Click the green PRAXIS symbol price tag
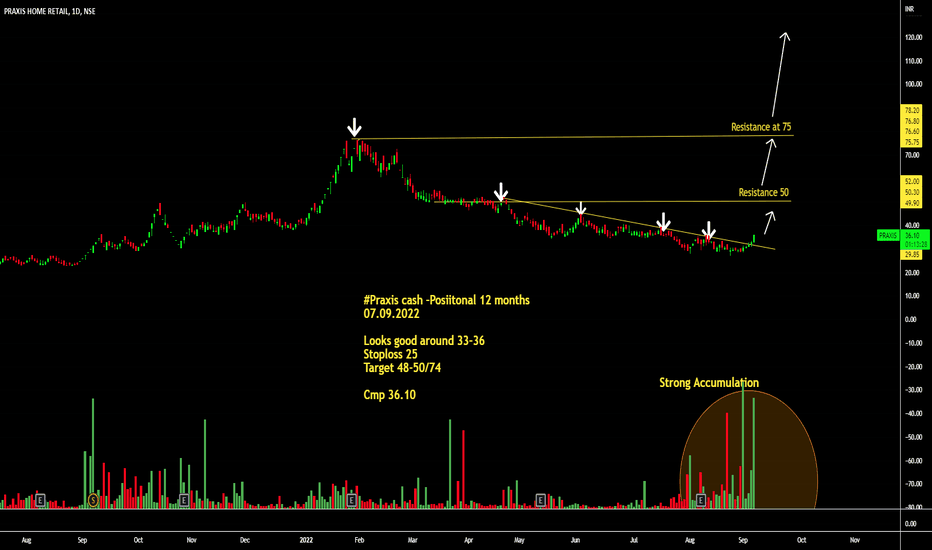 (887, 235)
